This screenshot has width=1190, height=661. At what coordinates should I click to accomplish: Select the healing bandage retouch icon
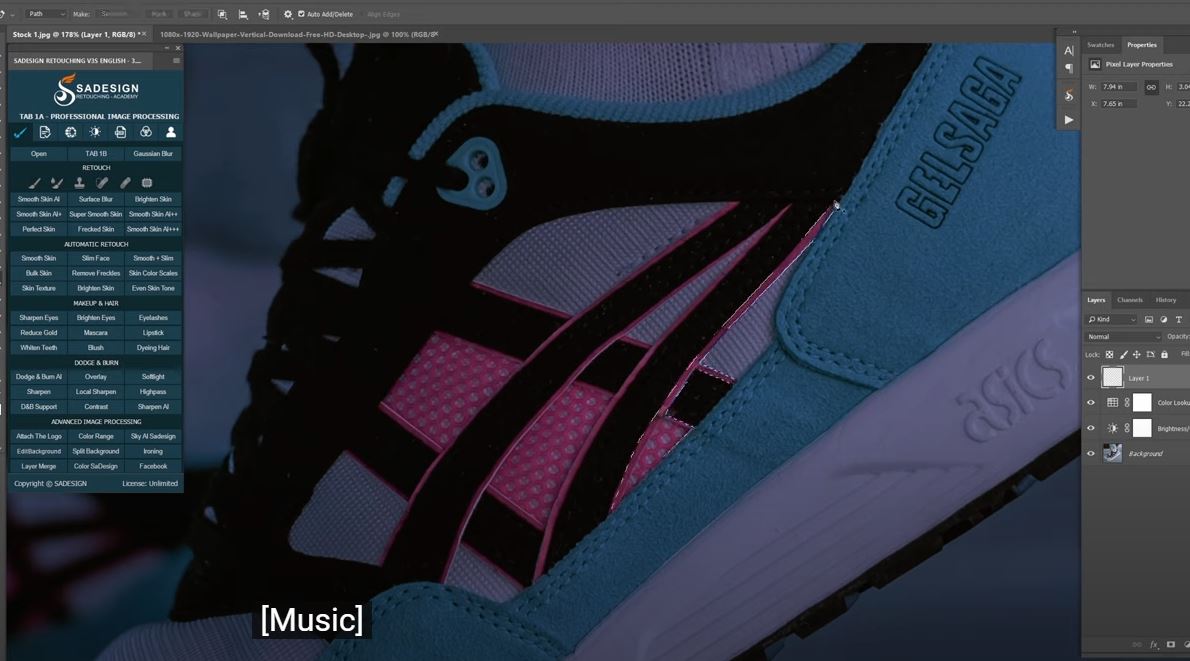(125, 183)
